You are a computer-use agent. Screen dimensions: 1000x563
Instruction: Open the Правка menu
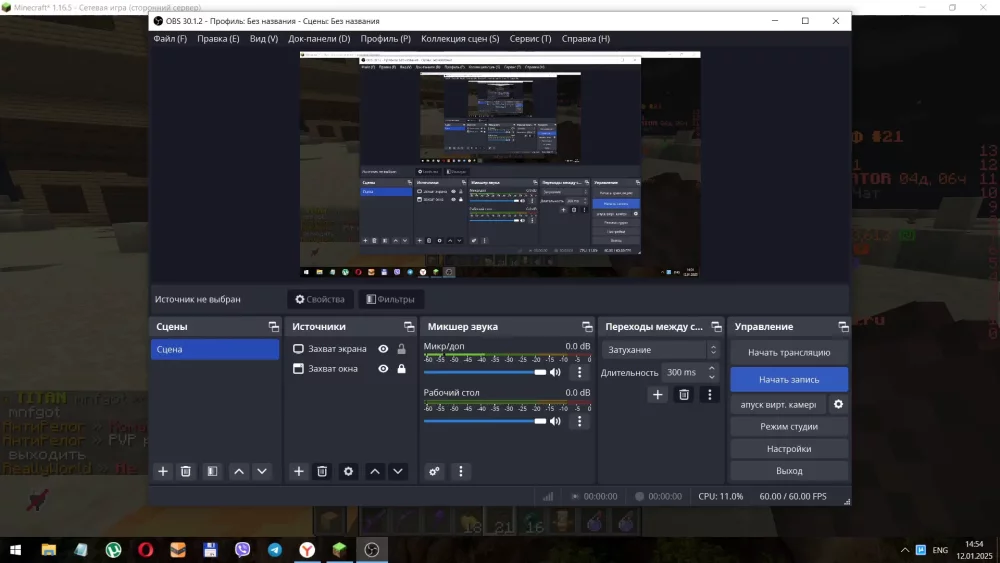coord(218,38)
